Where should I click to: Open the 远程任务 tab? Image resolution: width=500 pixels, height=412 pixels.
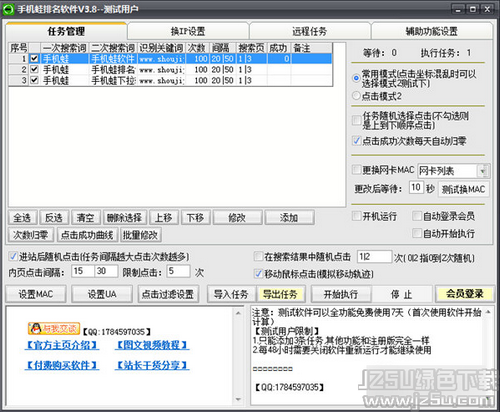[310, 32]
